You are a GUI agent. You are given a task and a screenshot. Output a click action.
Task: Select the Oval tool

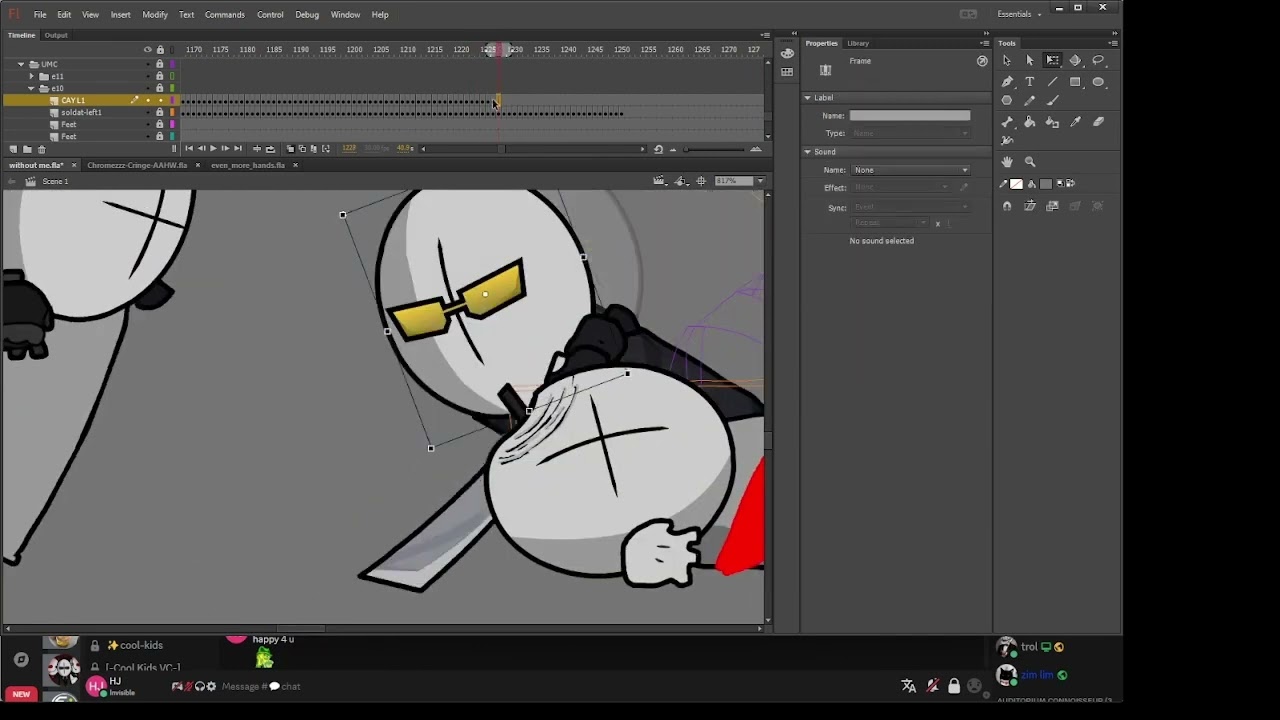[x=1098, y=82]
